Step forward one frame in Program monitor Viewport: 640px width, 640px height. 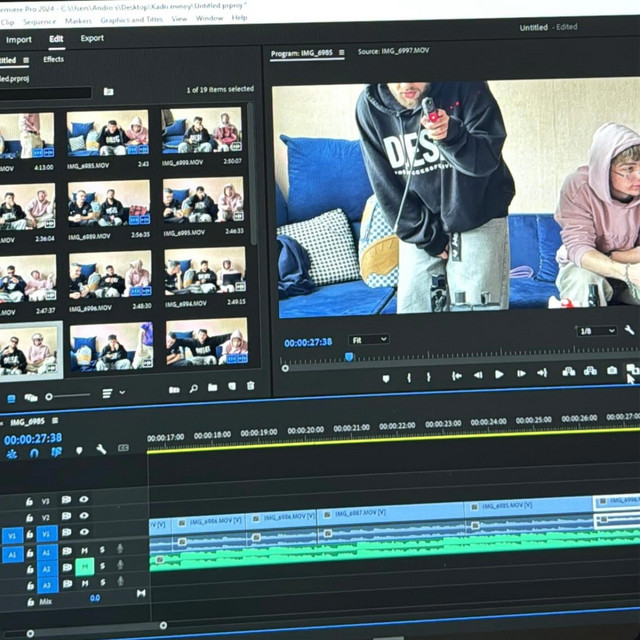point(521,373)
